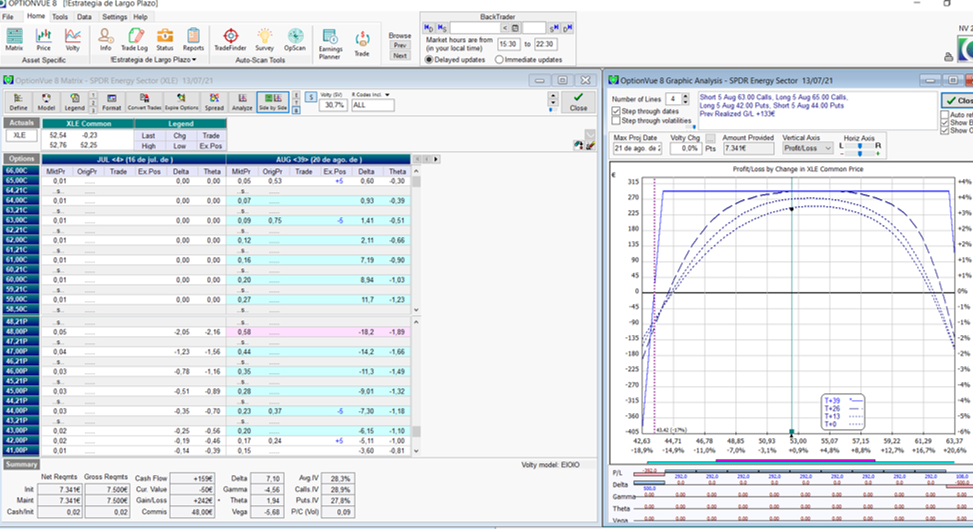
Task: Click the Volty Chg 0,0% field
Action: (x=686, y=148)
